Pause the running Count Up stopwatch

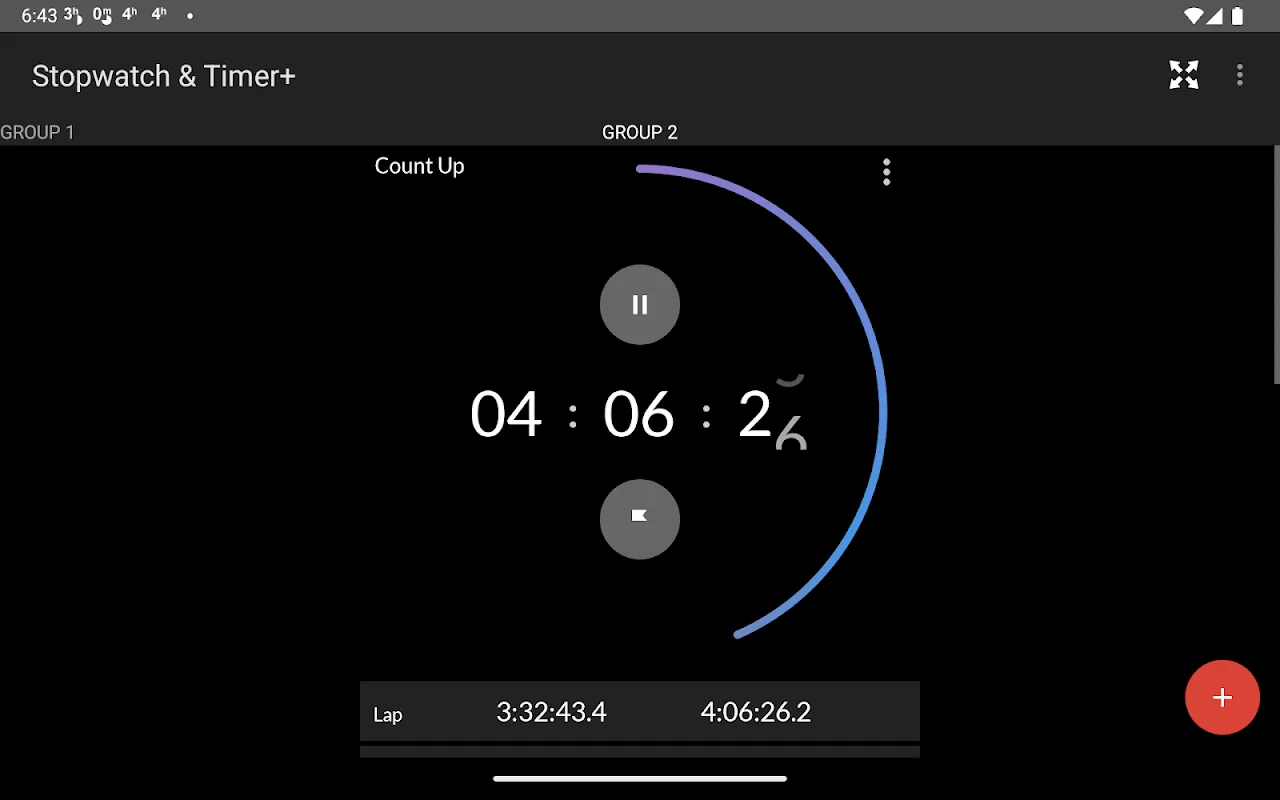tap(640, 305)
